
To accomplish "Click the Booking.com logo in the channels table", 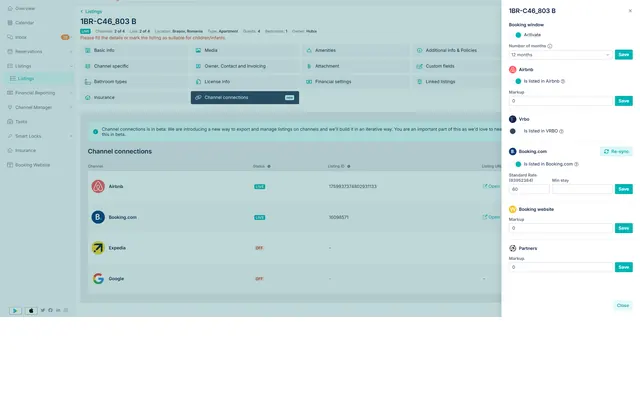I will click(x=98, y=217).
